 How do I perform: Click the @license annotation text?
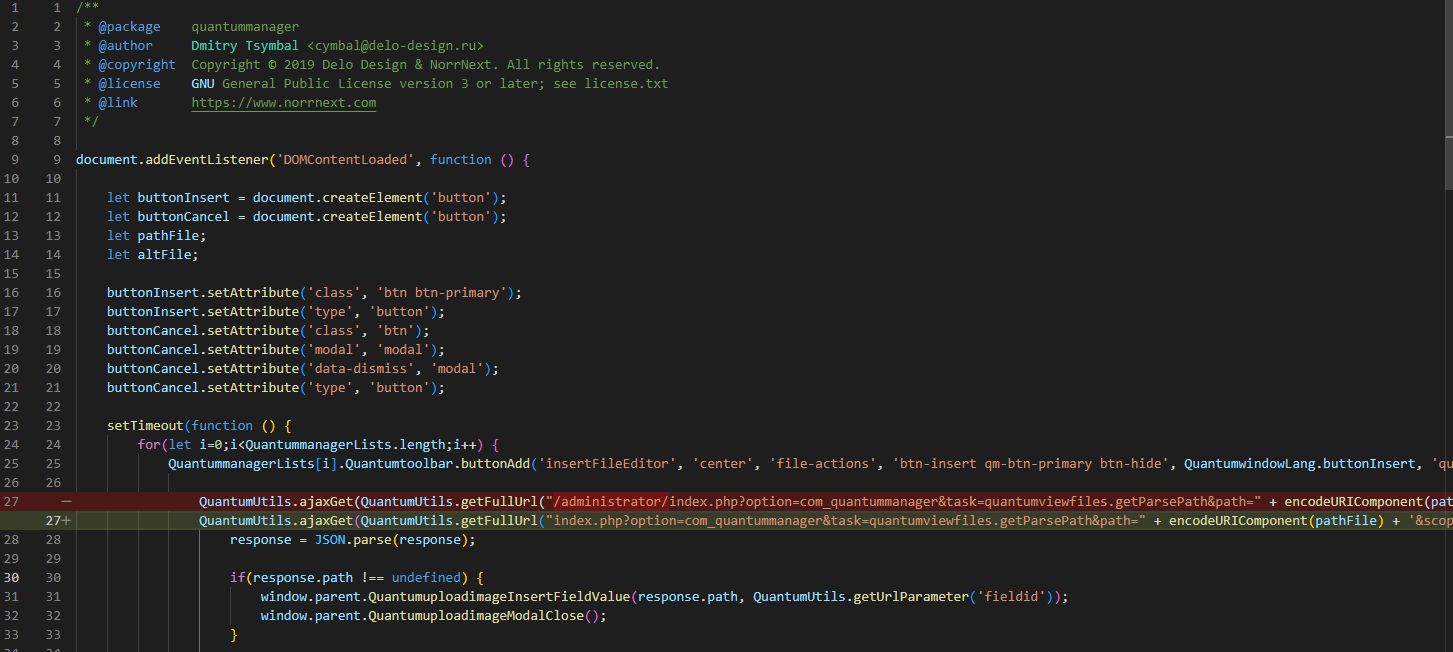[128, 83]
